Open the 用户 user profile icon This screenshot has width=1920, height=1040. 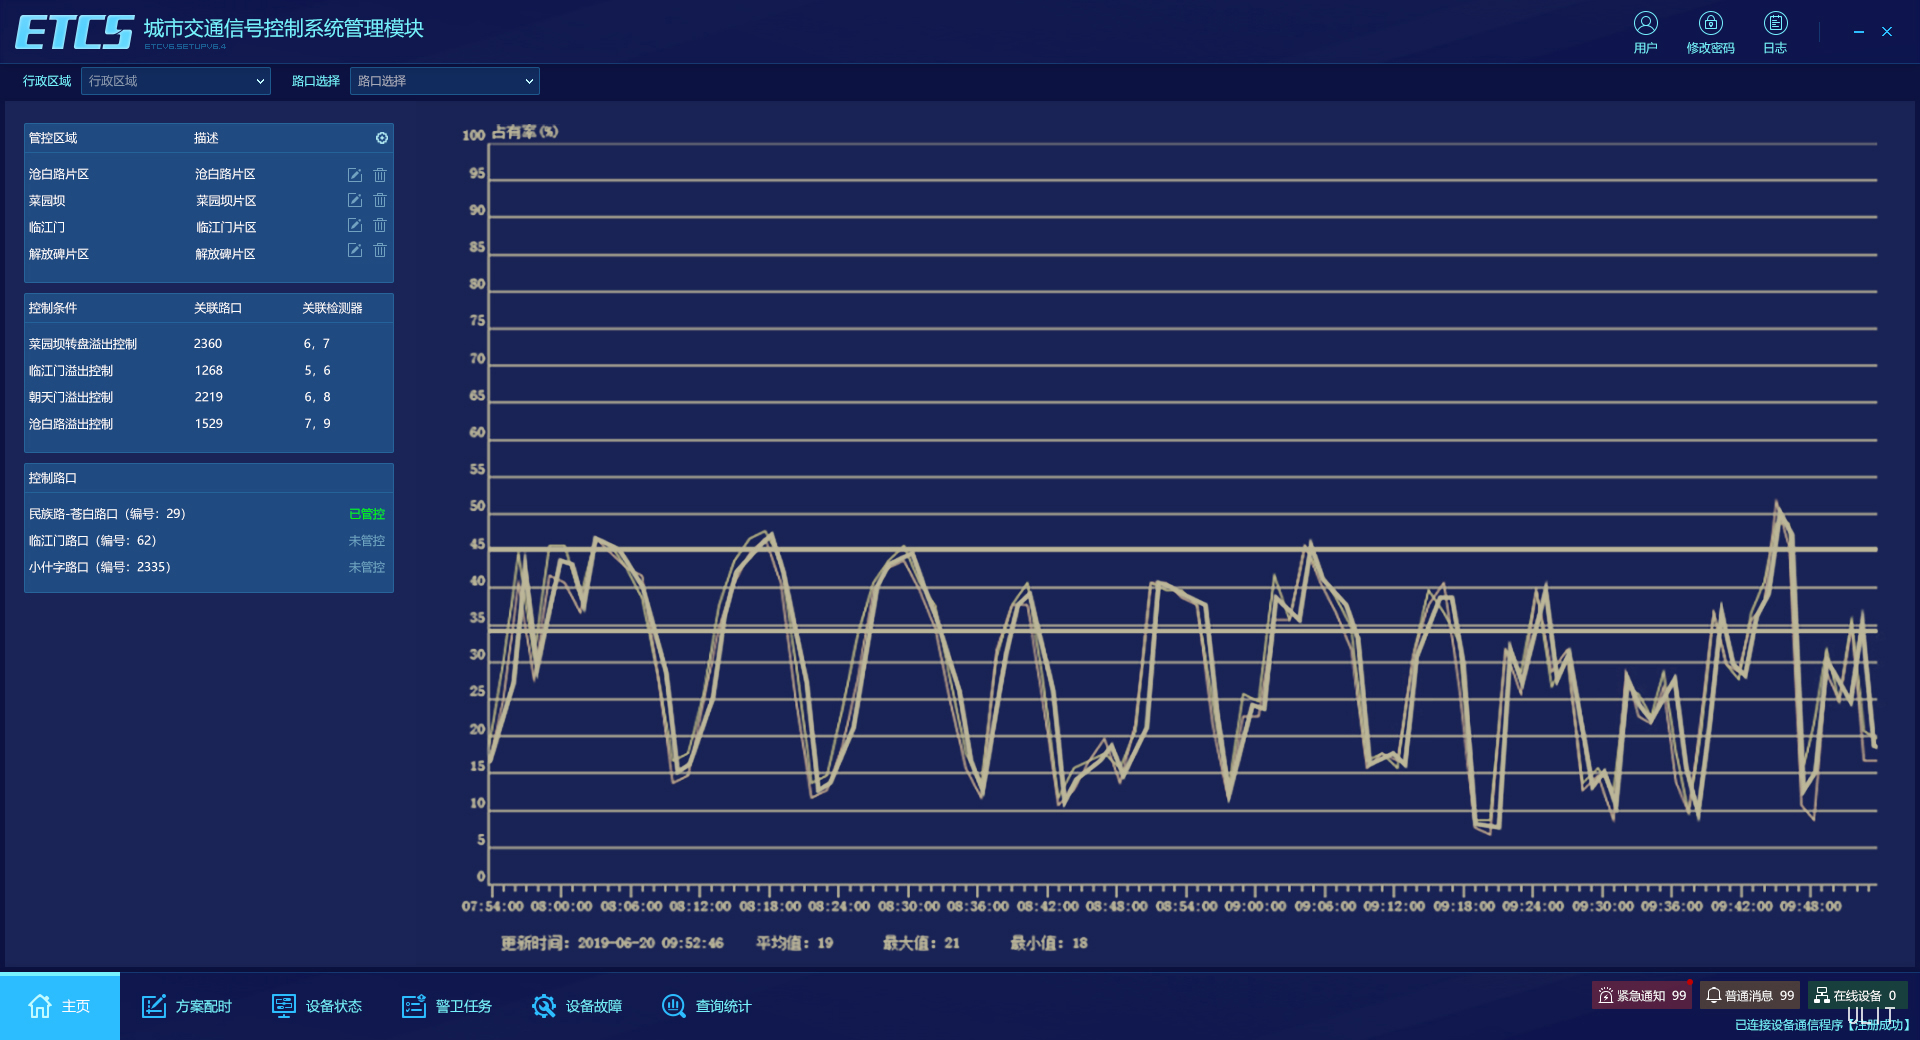pos(1645,24)
